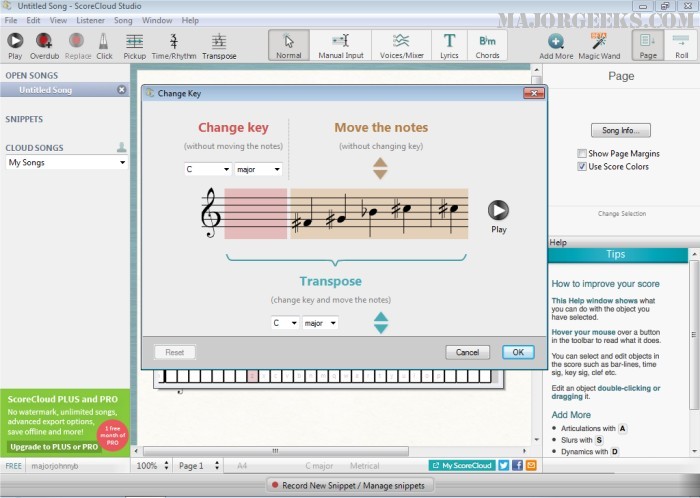Open the Edit menu
Image resolution: width=700 pixels, height=498 pixels.
click(33, 20)
